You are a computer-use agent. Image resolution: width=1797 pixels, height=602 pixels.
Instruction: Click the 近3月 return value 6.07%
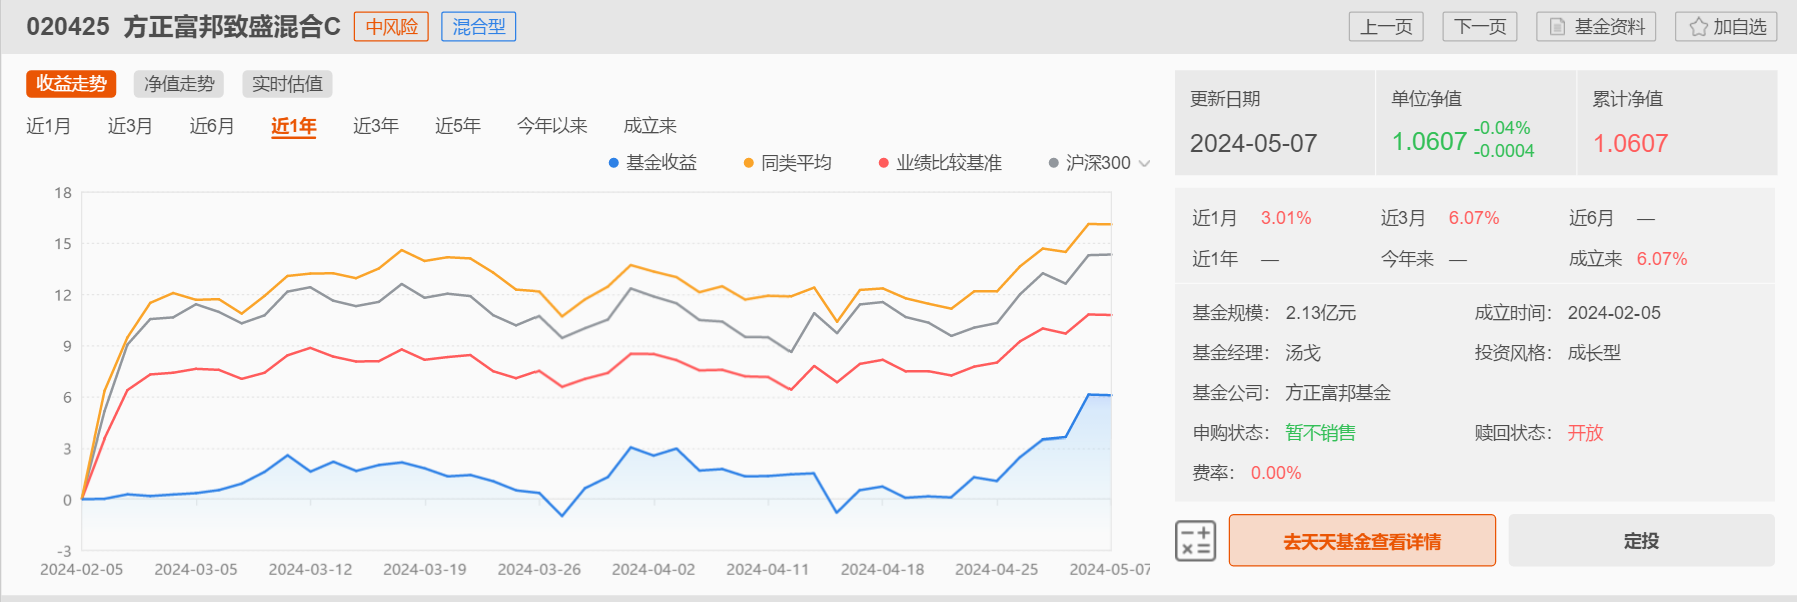click(x=1474, y=218)
